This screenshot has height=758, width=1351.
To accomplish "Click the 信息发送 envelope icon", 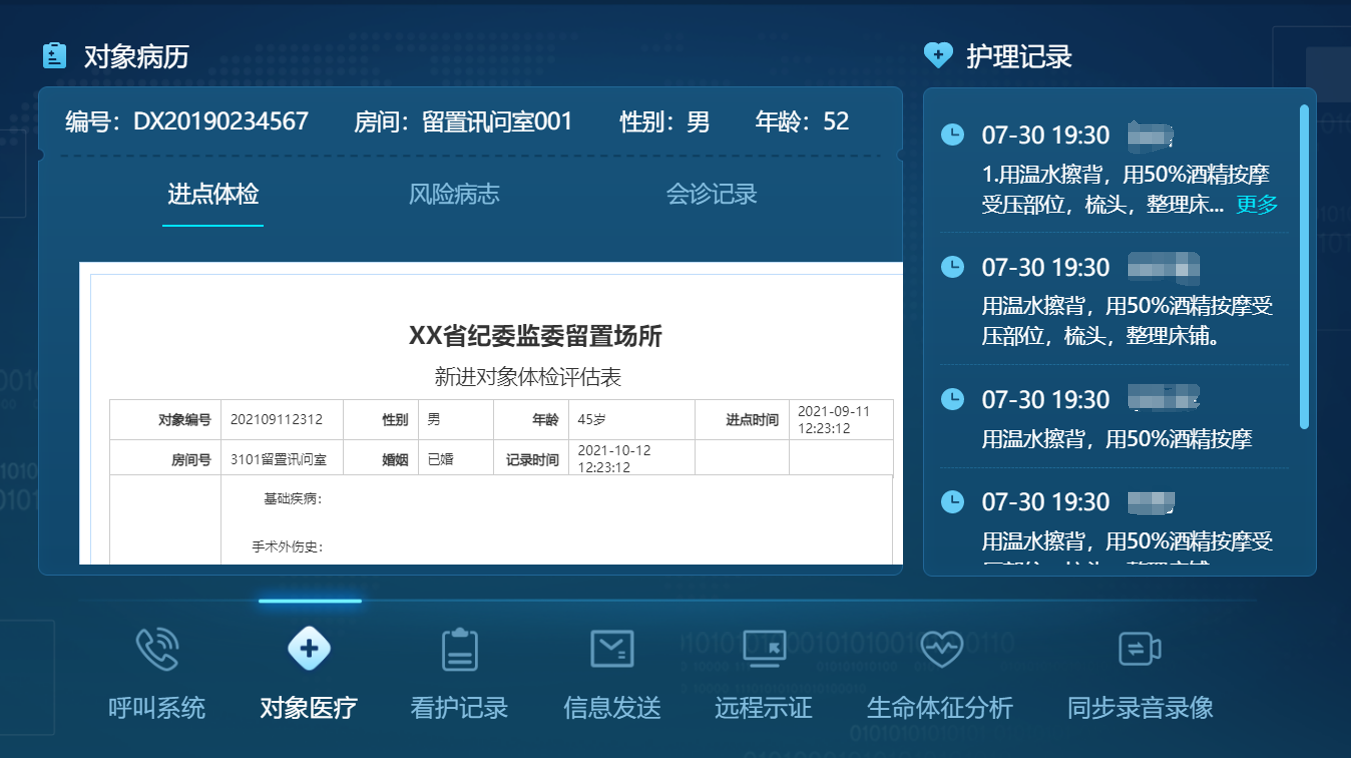I will coord(611,648).
